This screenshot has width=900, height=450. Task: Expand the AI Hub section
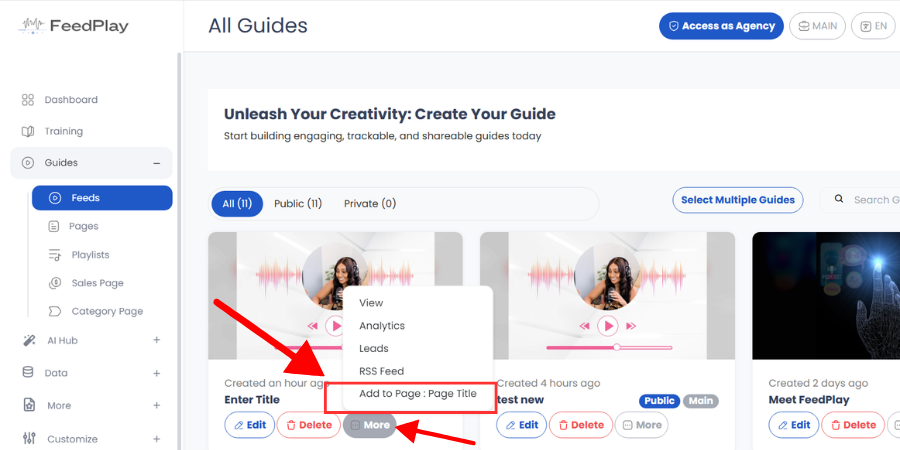pos(156,340)
